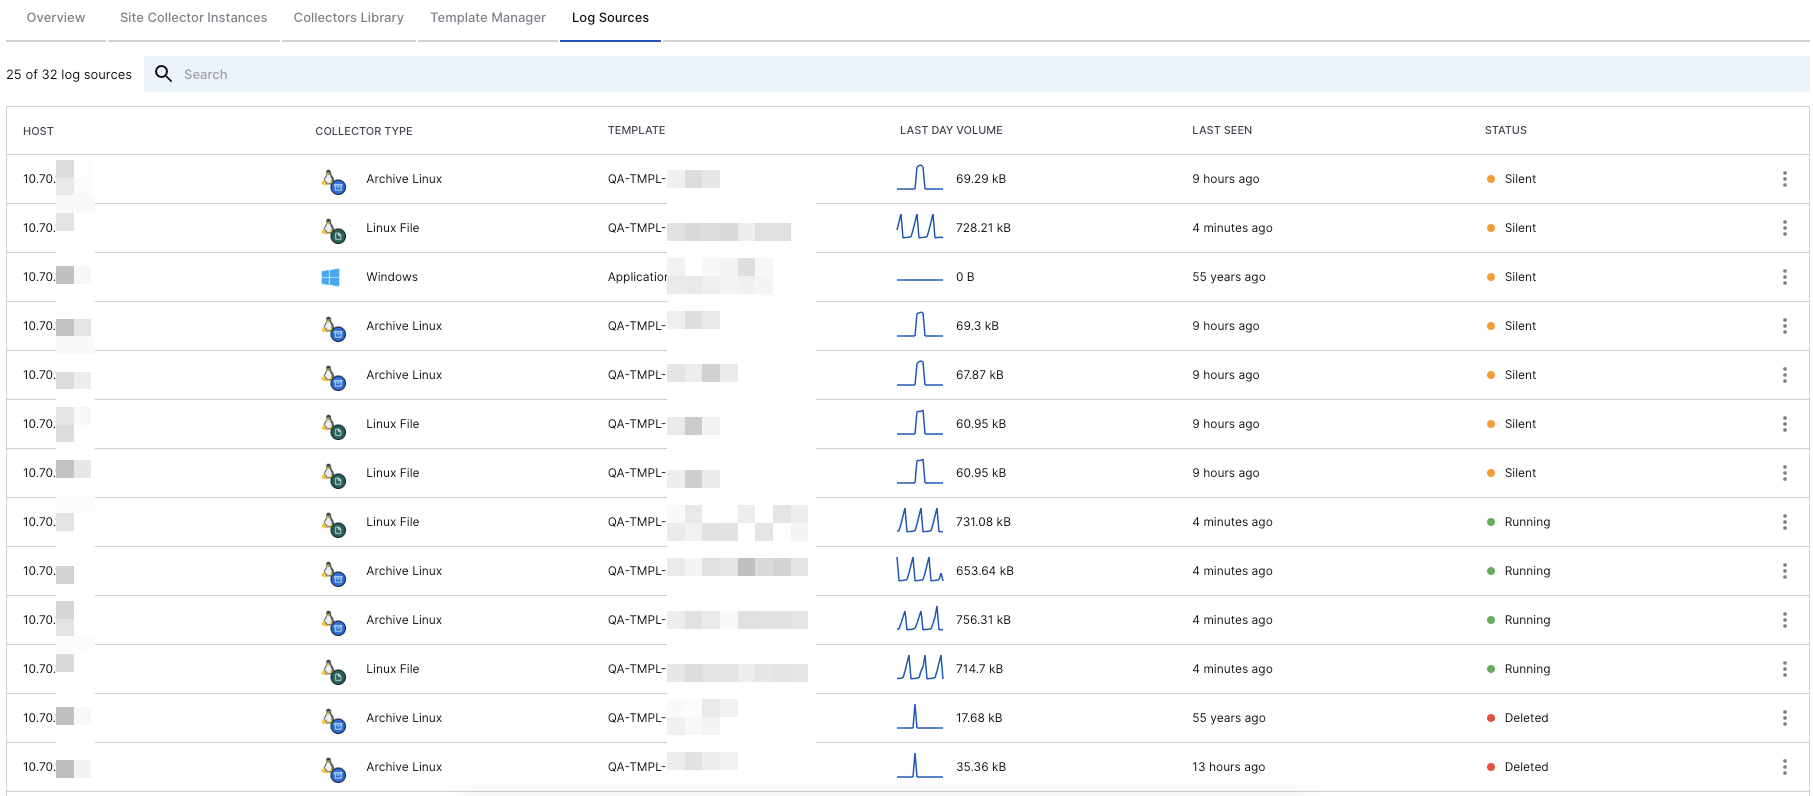Open the actions menu for 728.21 kB row

(x=1784, y=228)
